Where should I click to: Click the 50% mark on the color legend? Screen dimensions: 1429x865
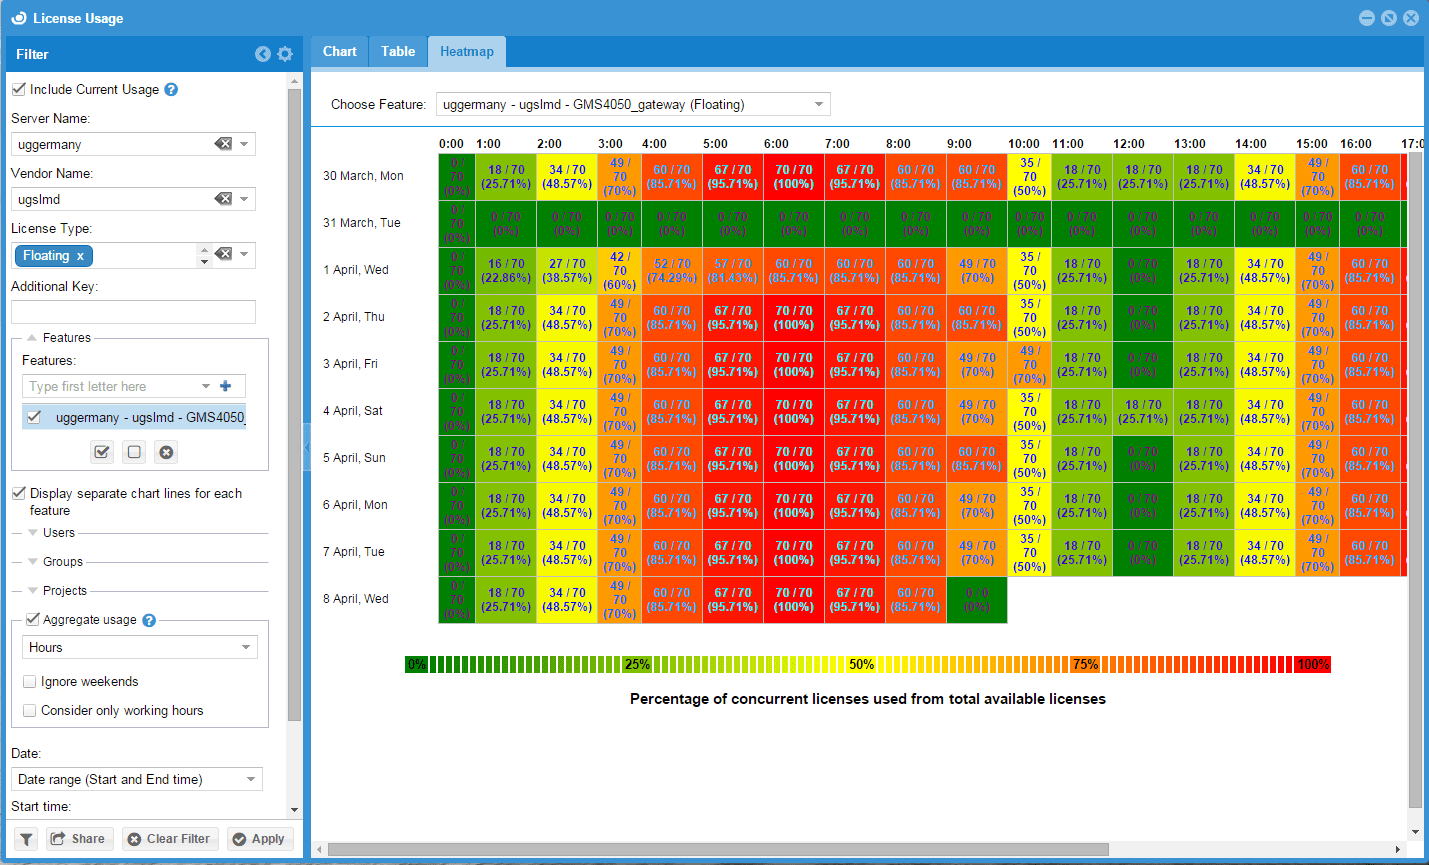point(861,665)
